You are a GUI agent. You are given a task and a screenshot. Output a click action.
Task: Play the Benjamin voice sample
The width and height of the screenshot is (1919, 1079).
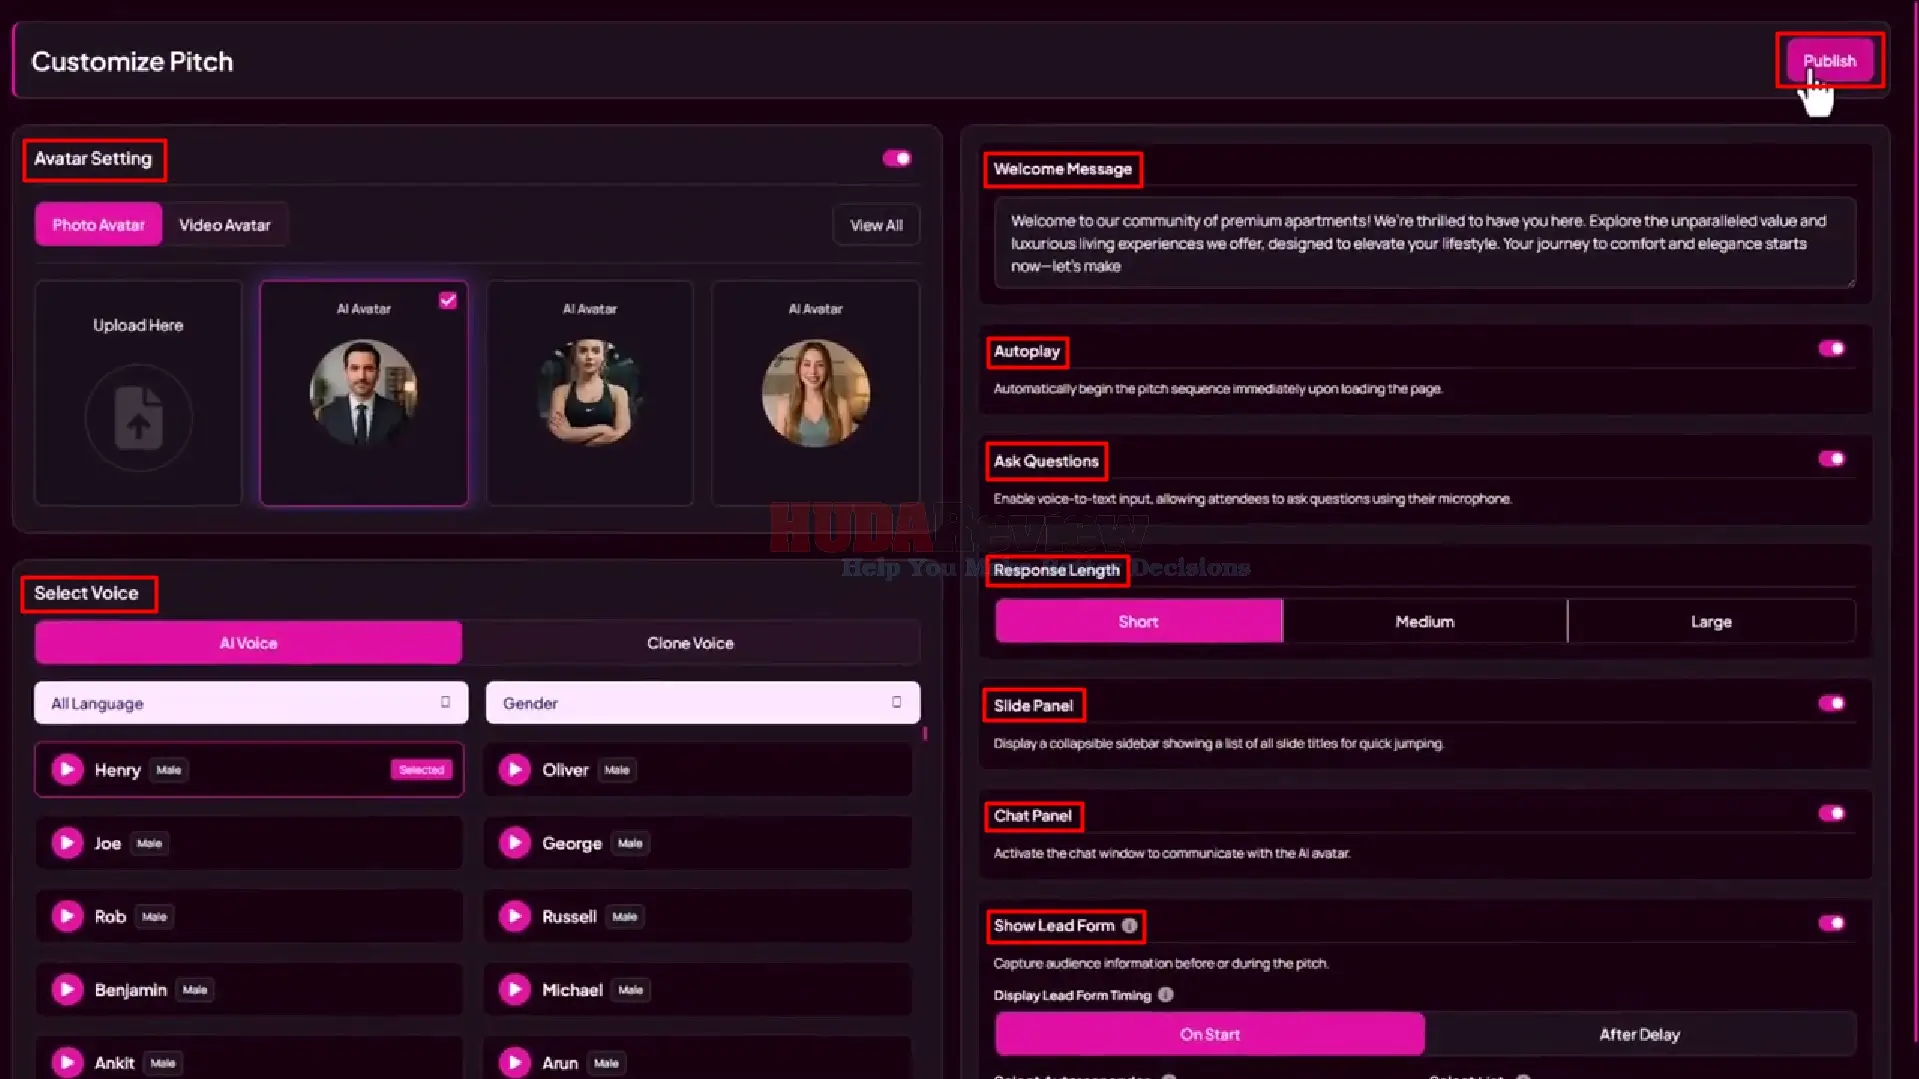[67, 989]
